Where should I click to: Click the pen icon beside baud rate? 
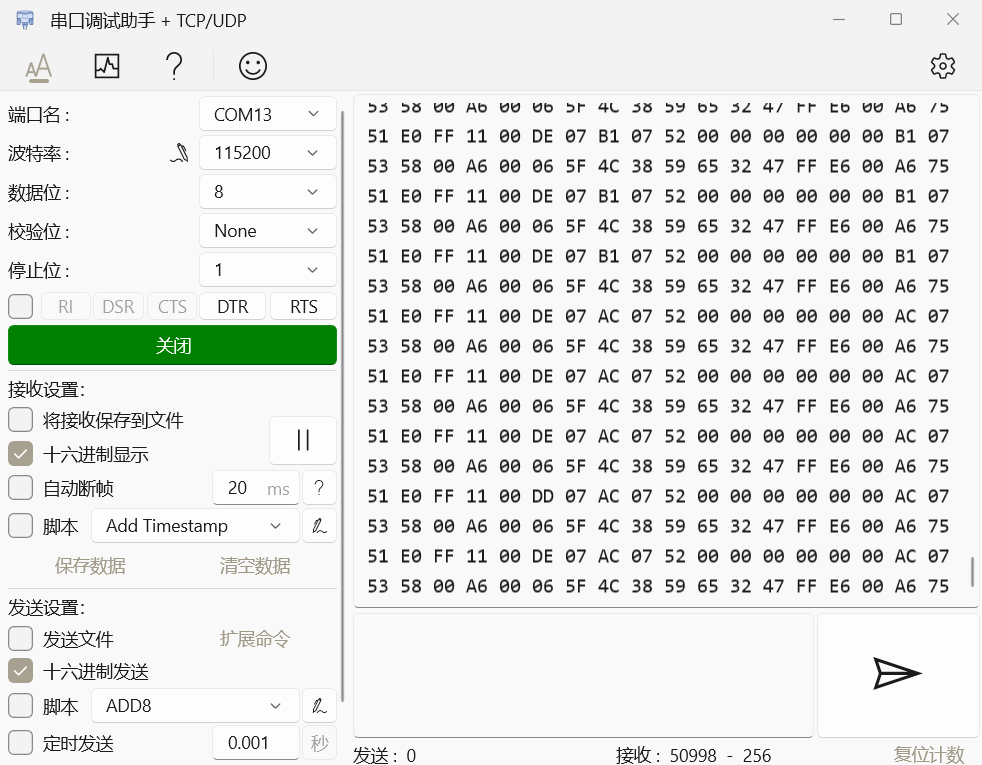pyautogui.click(x=179, y=153)
